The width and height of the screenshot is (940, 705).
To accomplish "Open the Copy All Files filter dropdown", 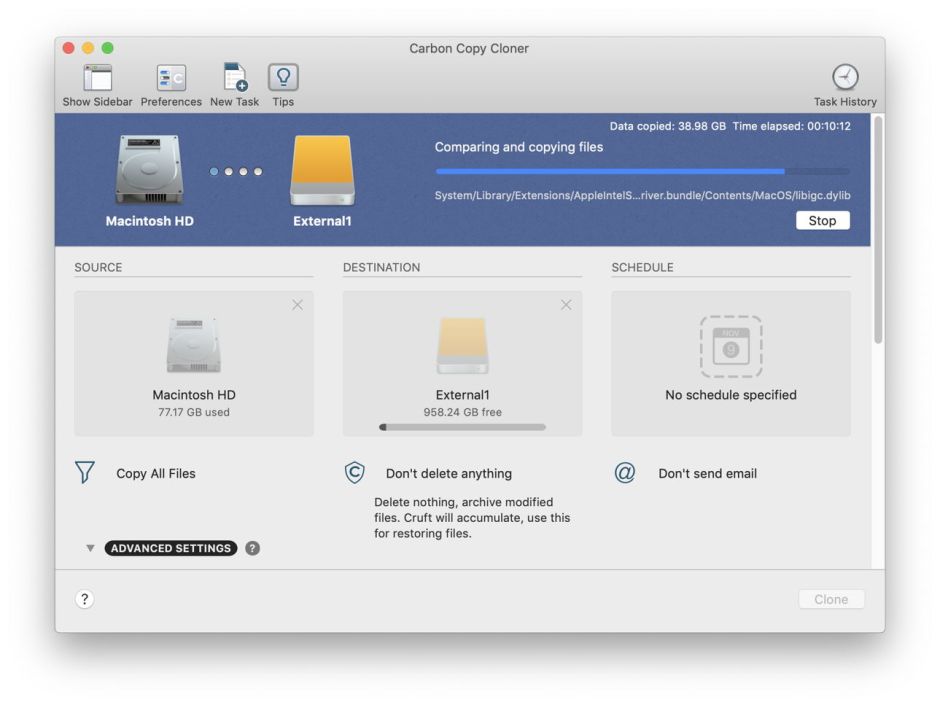I will pyautogui.click(x=155, y=473).
